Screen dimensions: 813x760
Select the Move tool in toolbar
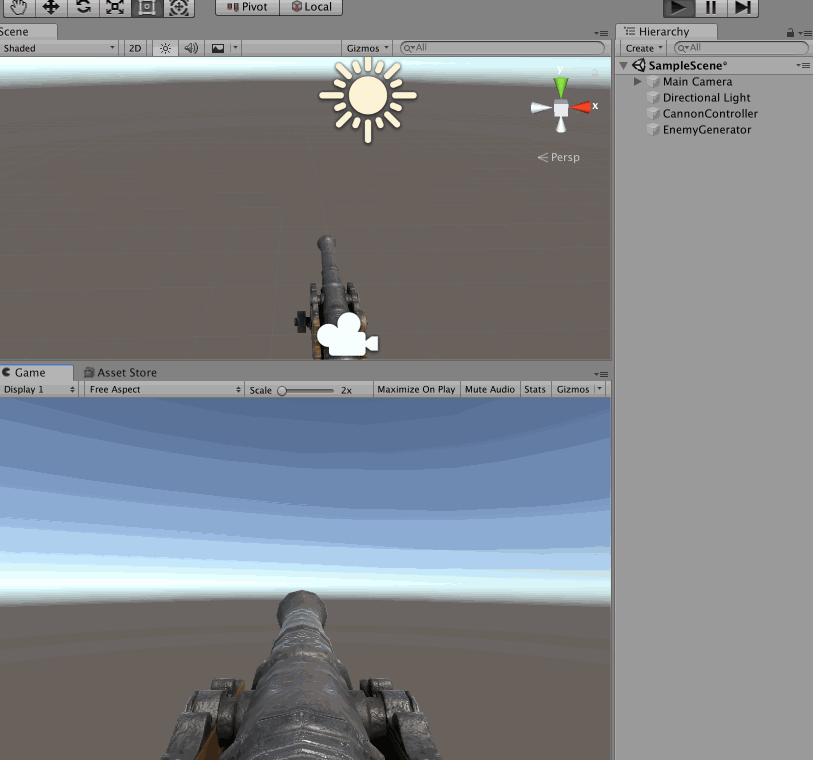click(50, 7)
